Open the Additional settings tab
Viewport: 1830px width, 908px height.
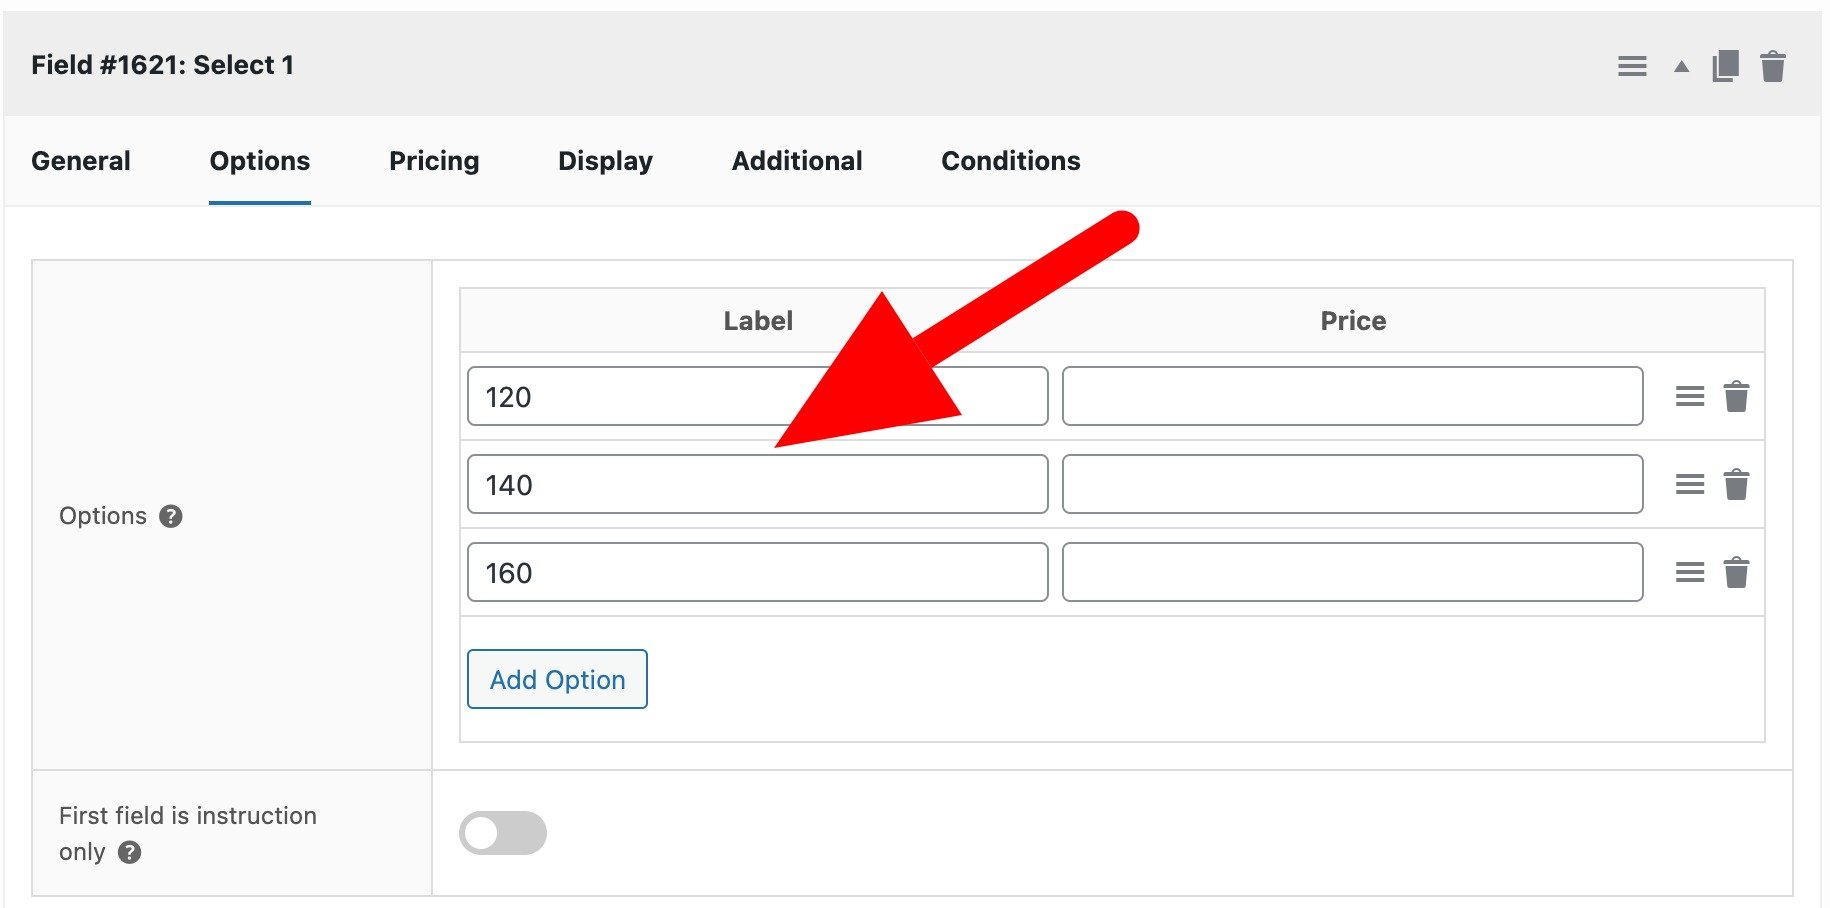[x=797, y=161]
